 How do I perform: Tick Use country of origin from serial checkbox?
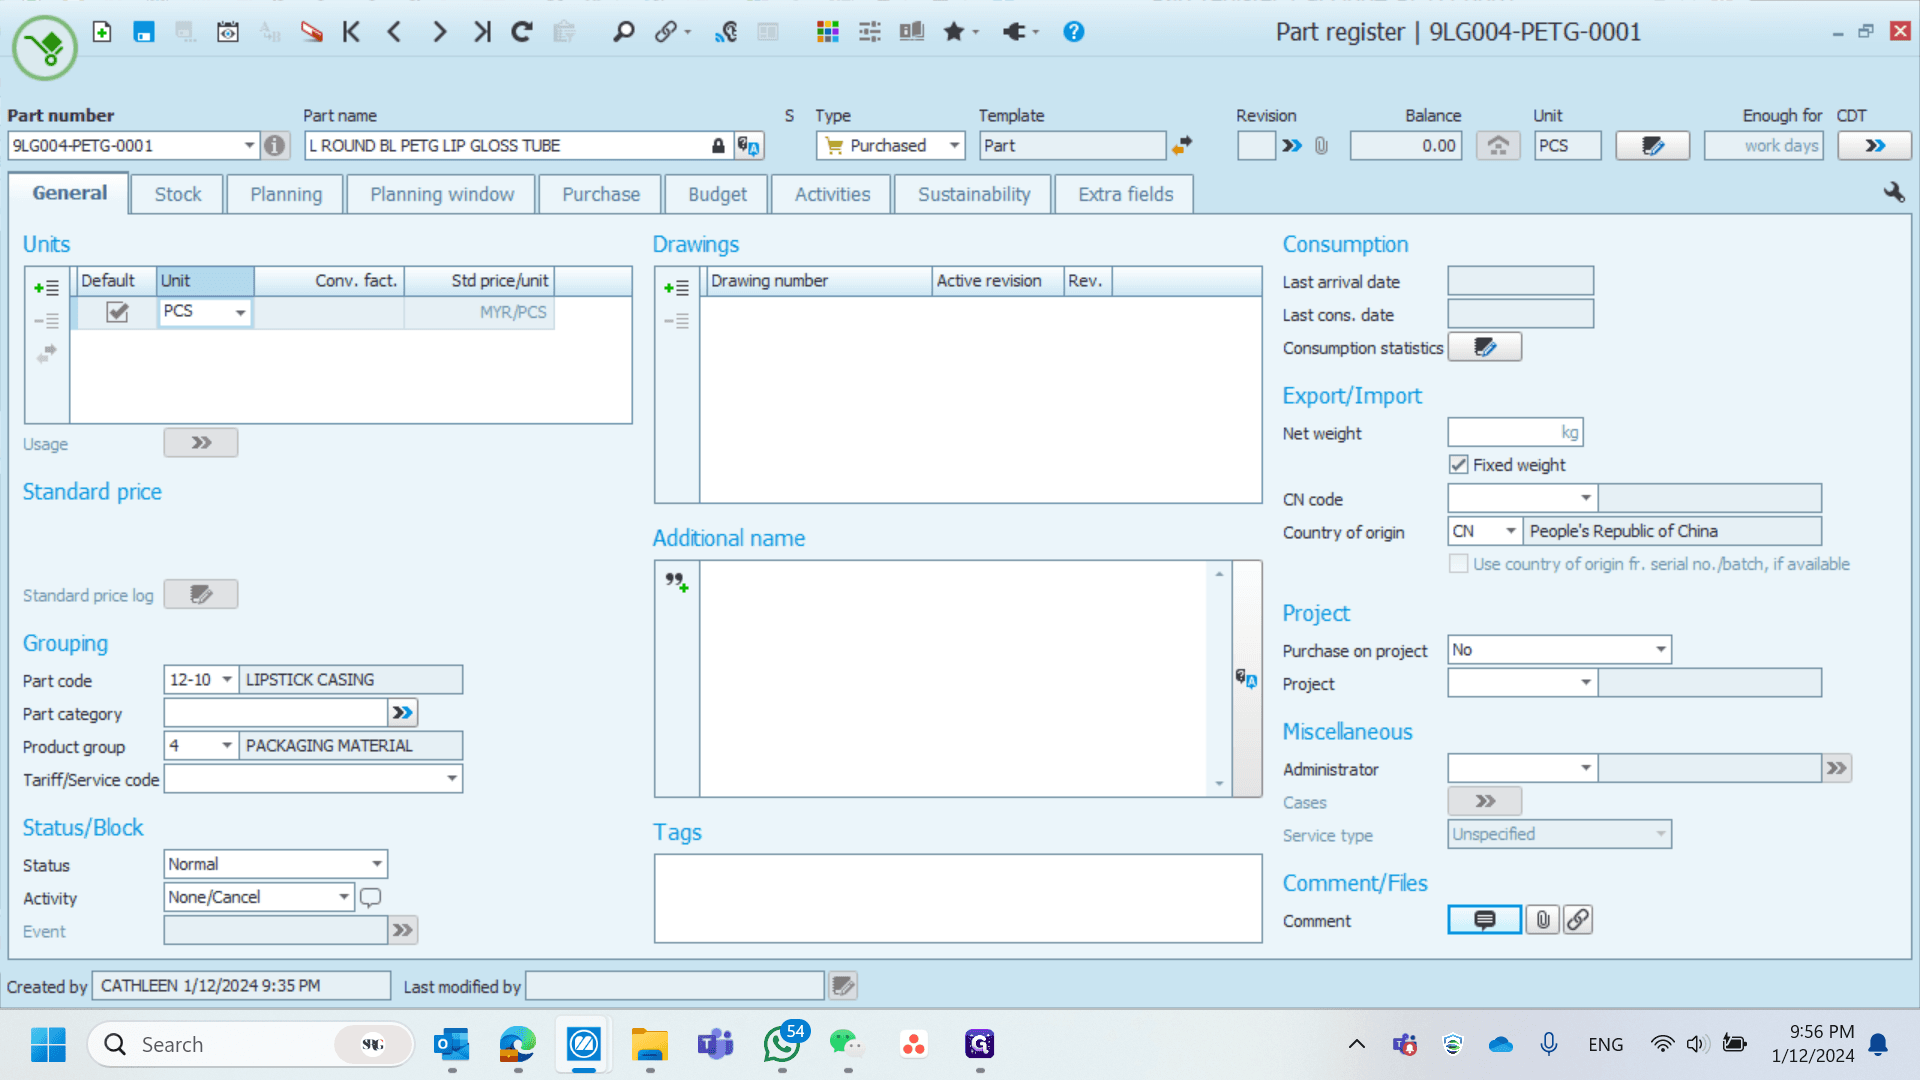point(1459,564)
